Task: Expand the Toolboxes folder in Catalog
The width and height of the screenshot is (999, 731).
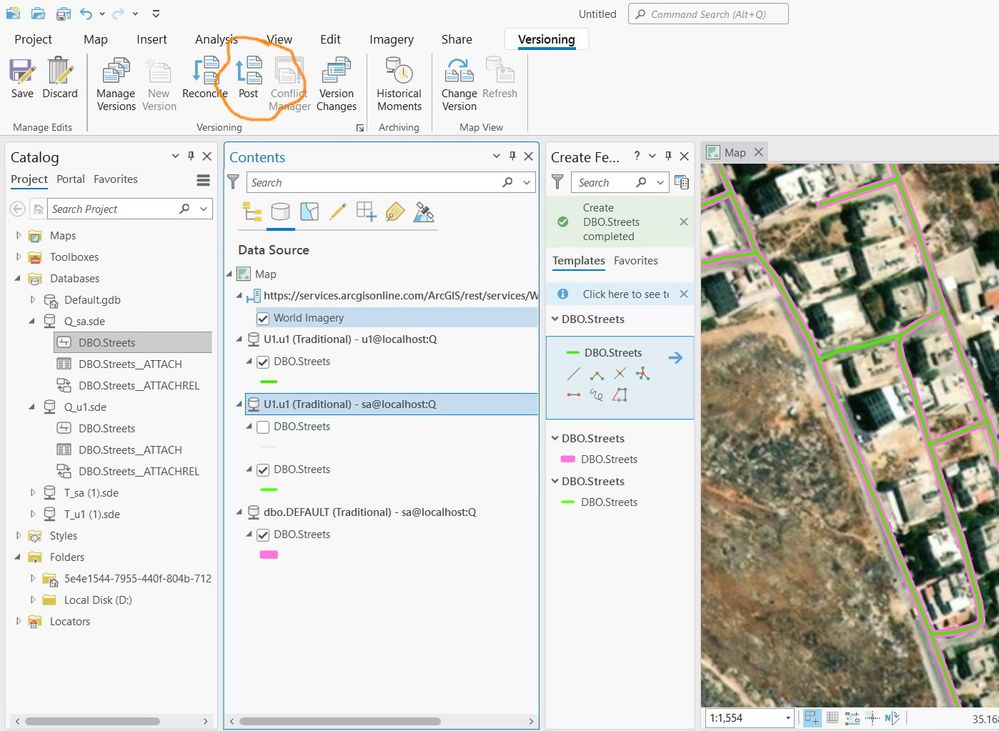Action: tap(19, 257)
